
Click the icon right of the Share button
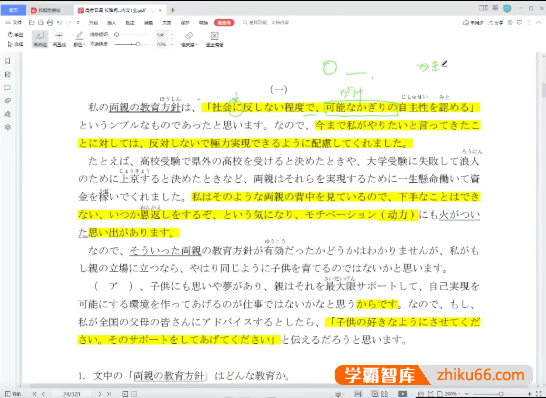pyautogui.click(x=510, y=23)
